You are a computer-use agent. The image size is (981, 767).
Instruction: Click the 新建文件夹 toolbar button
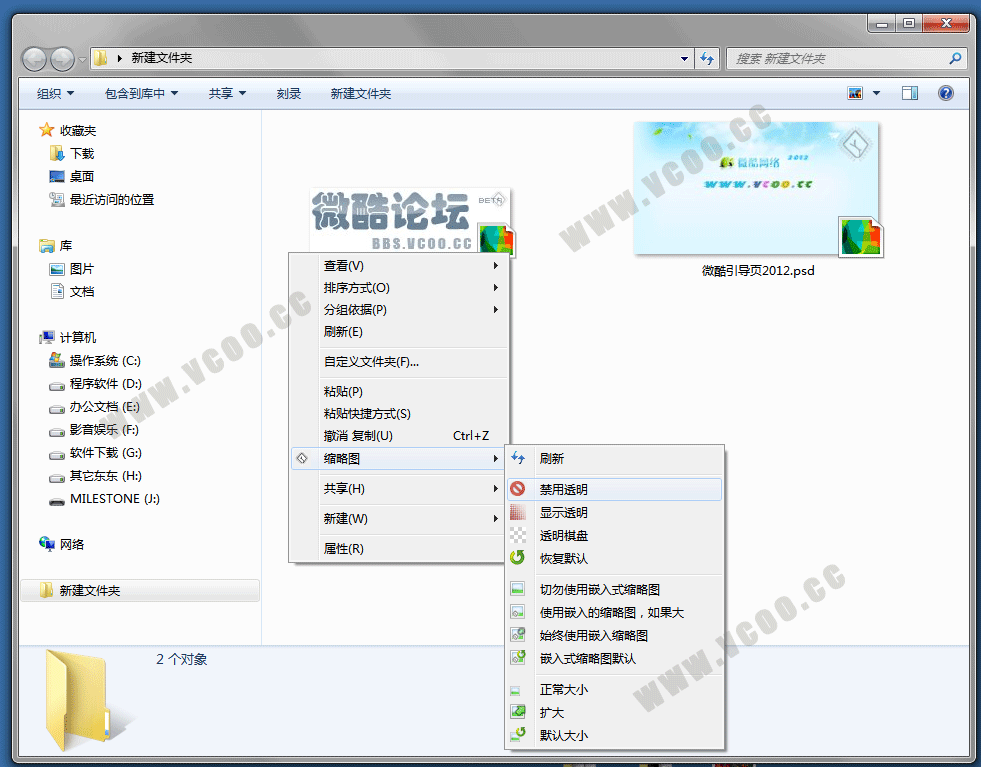tap(360, 93)
